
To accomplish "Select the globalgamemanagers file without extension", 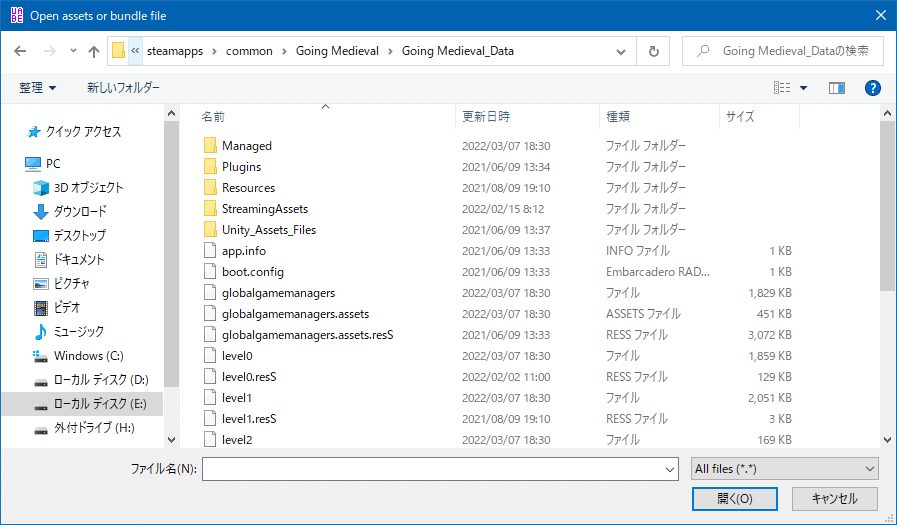I will tap(278, 293).
